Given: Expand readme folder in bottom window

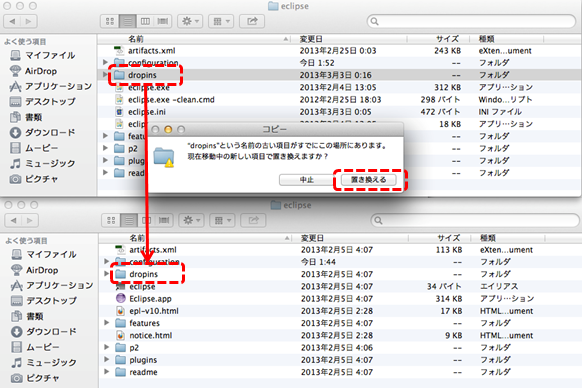Looking at the screenshot, I should point(107,372).
